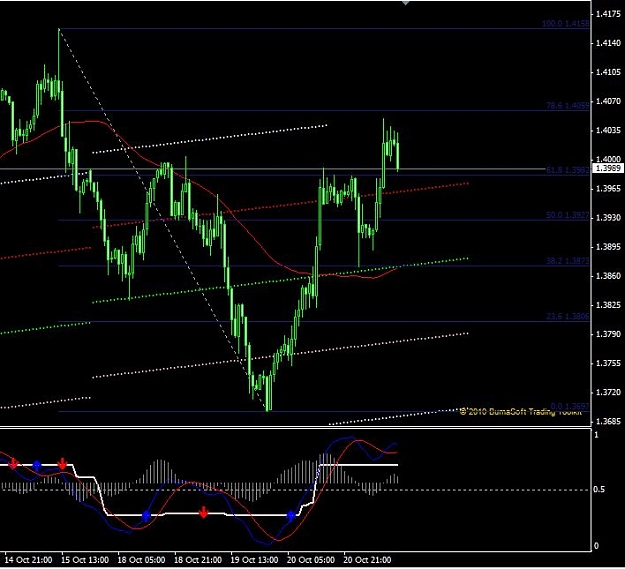
Task: Click the 1.3790 price scale value
Action: tap(608, 334)
